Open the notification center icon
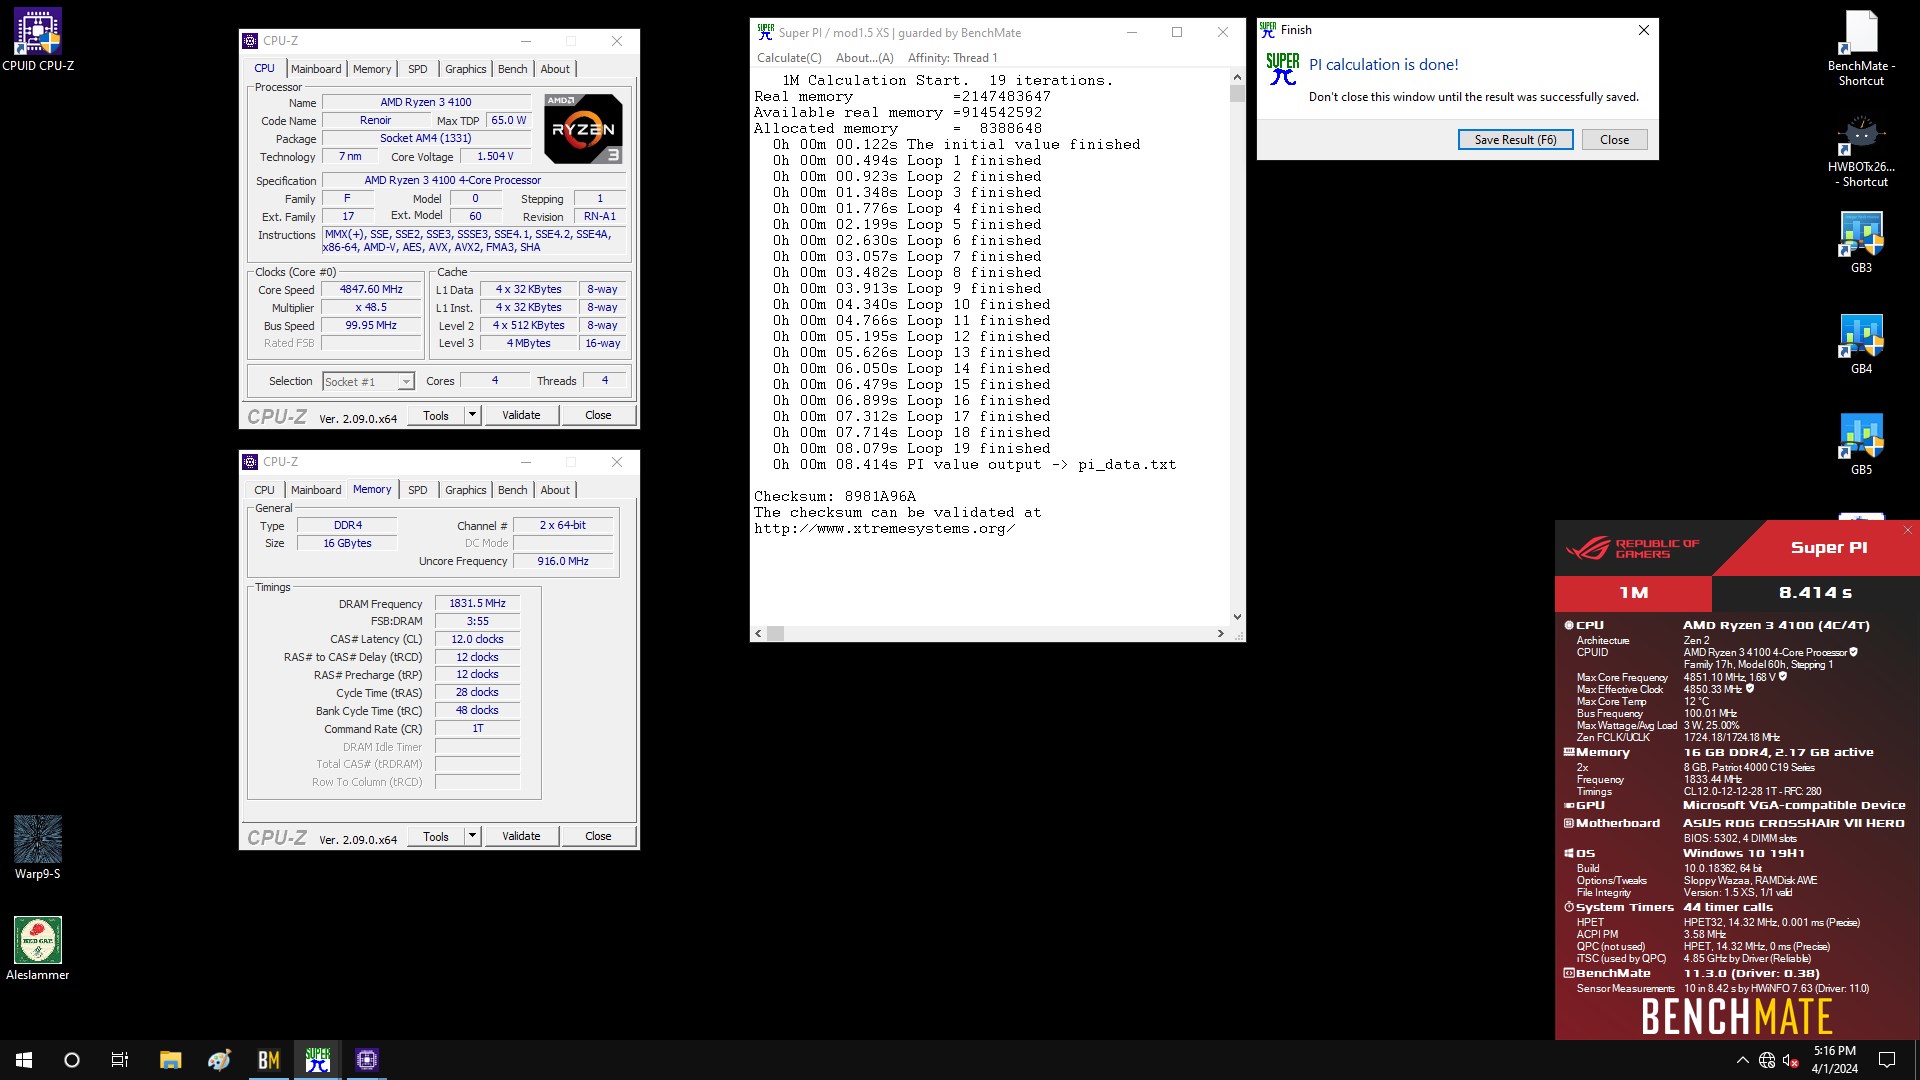This screenshot has width=1920, height=1080. [1887, 1060]
